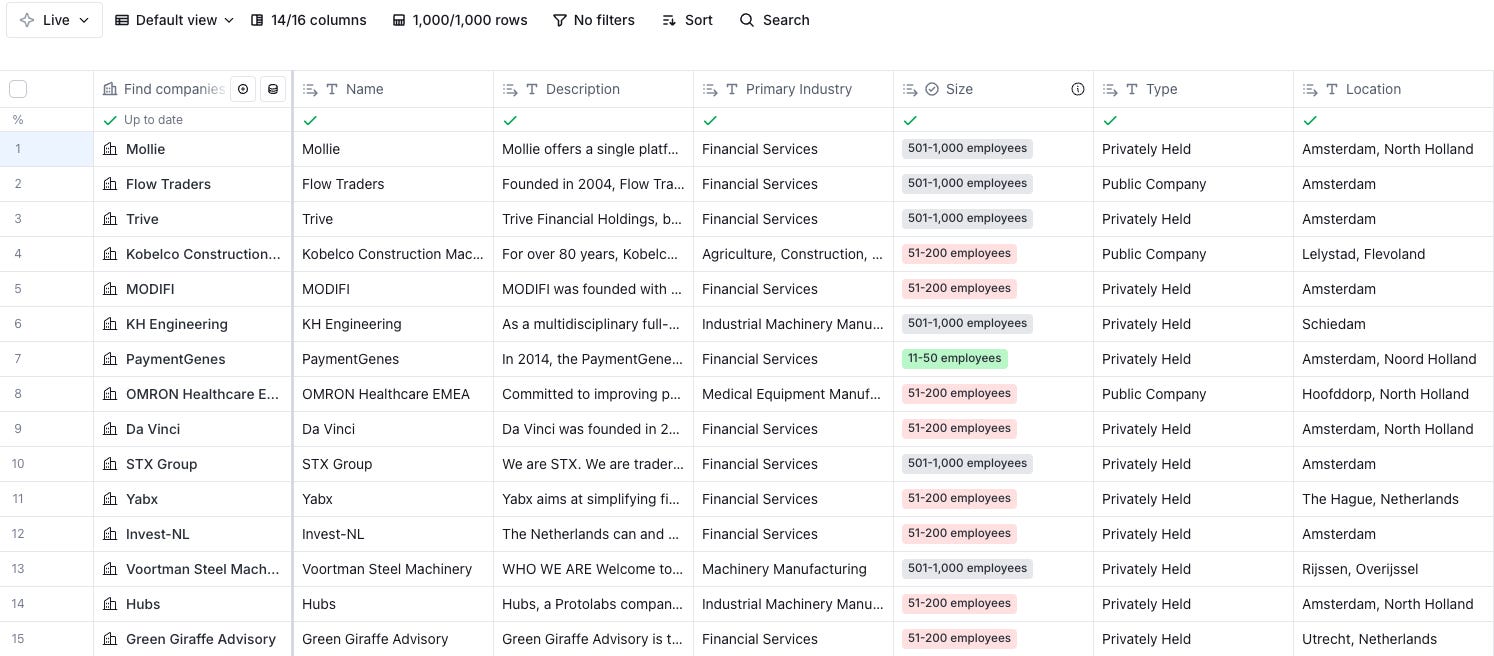This screenshot has width=1494, height=656.
Task: Select row number 1
Action: click(x=18, y=149)
